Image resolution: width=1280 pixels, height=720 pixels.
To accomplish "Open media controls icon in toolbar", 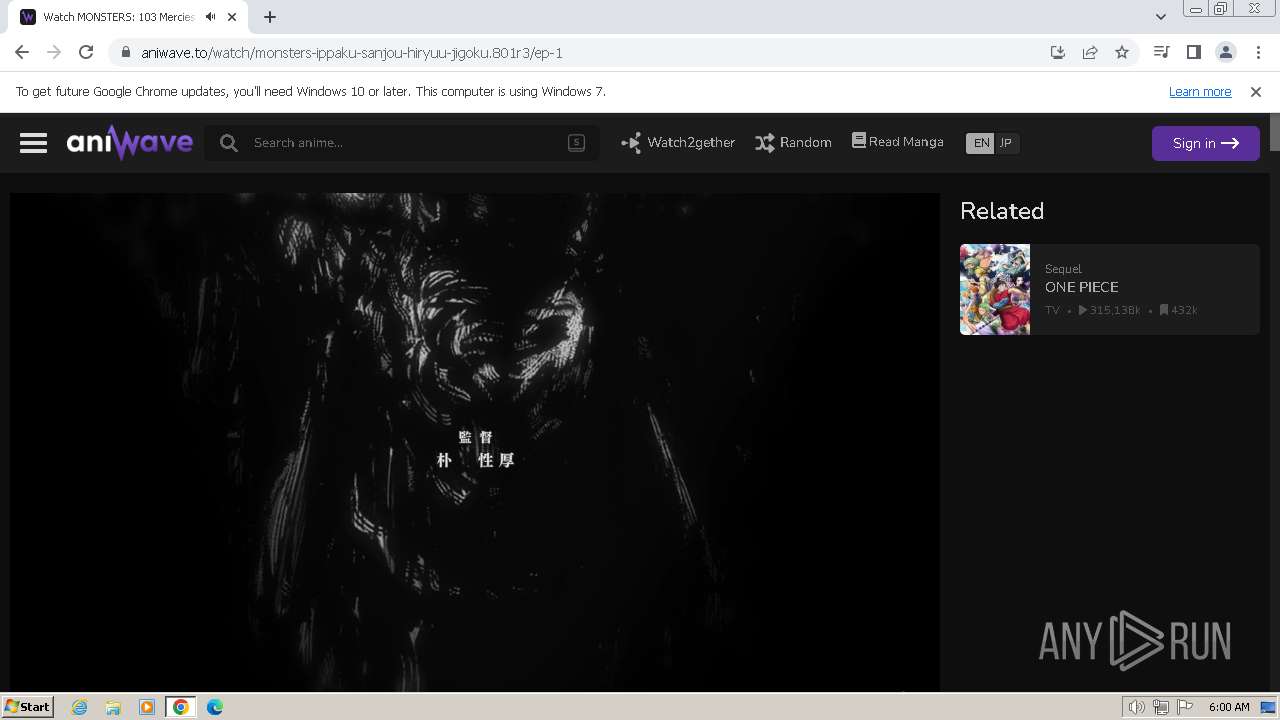I will pos(1161,52).
